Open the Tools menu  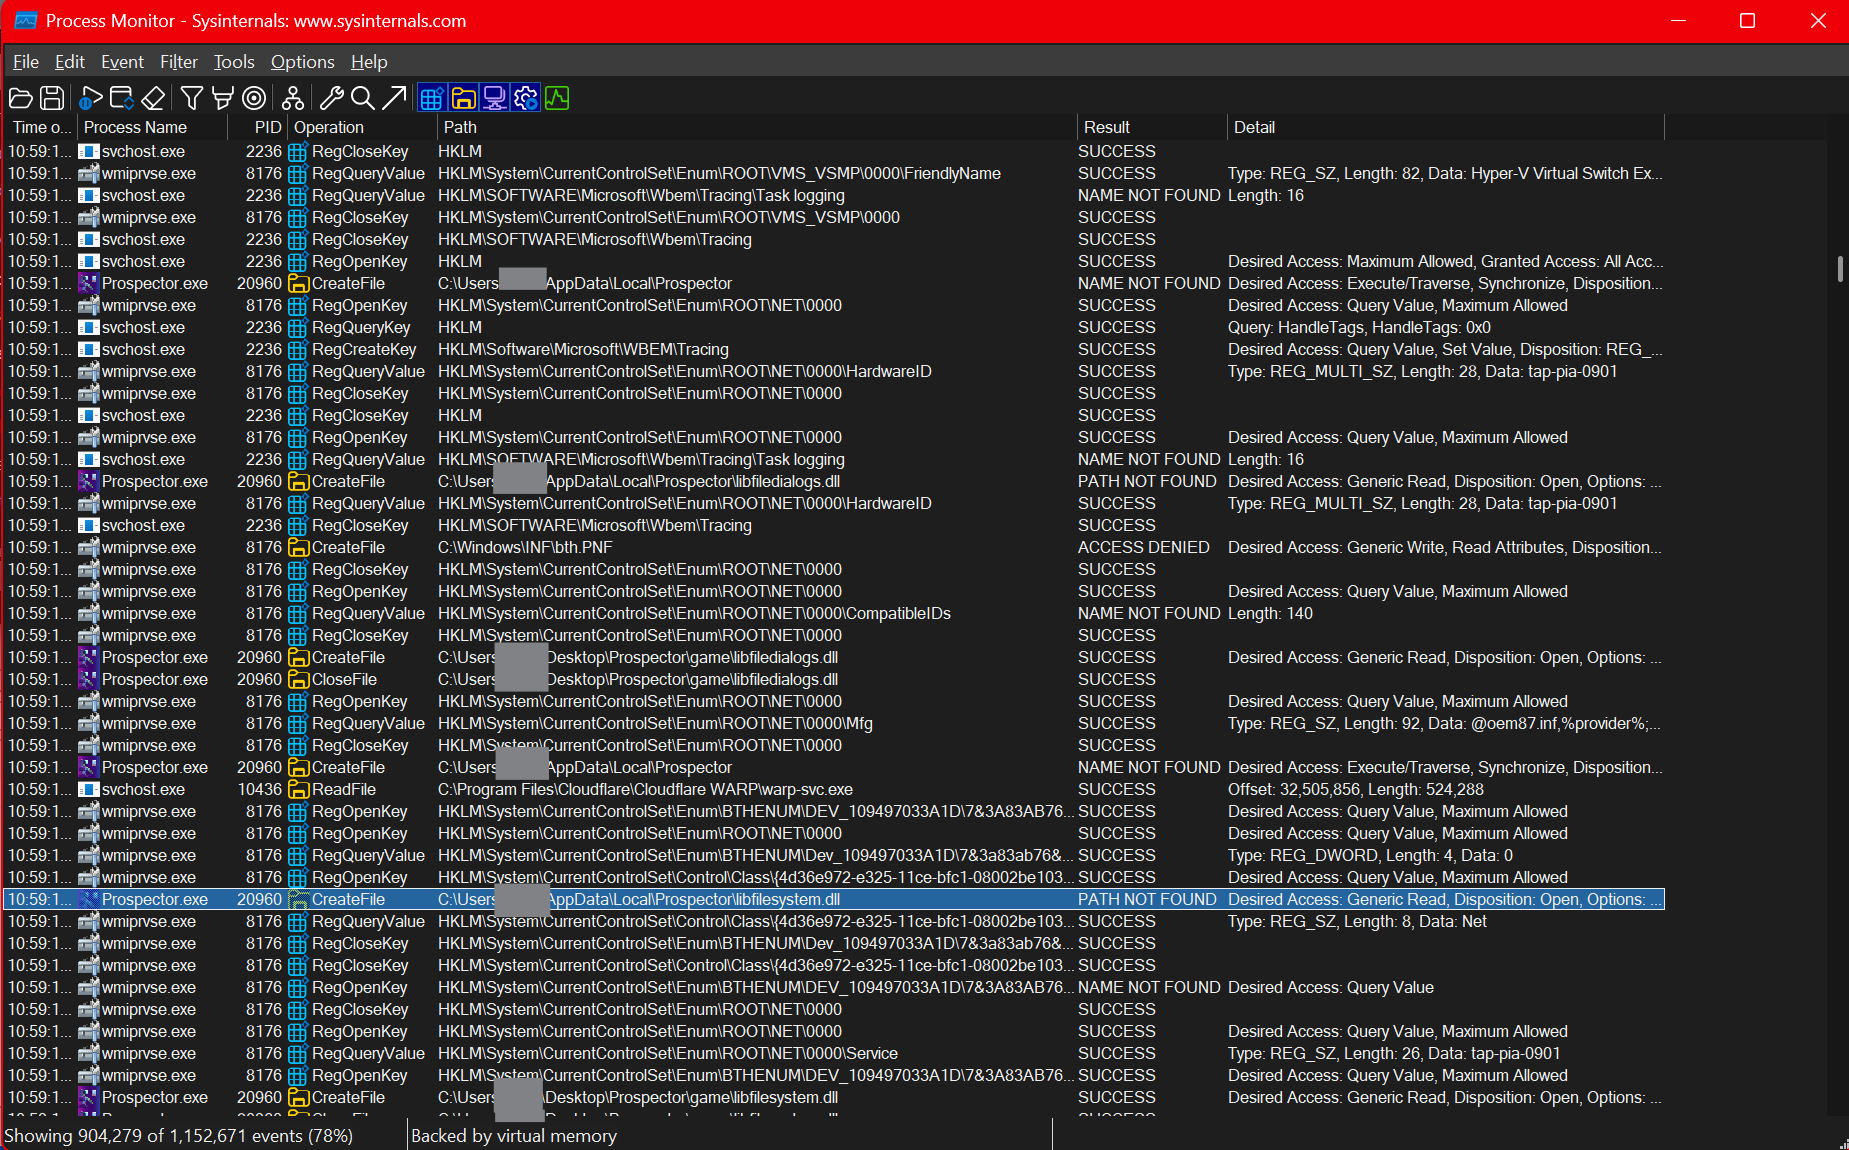pos(234,62)
